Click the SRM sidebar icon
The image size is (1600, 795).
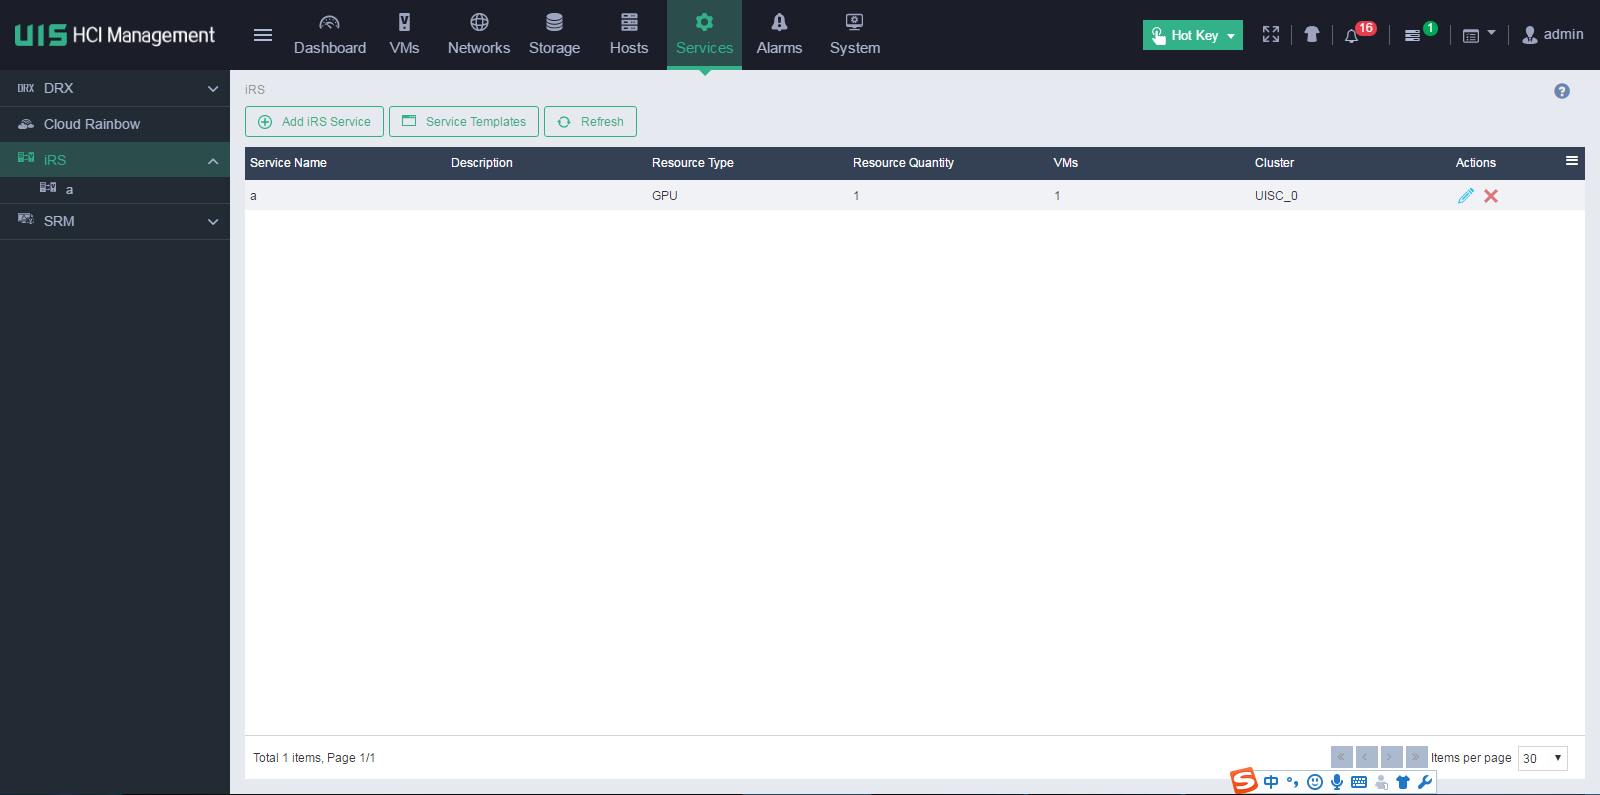pyautogui.click(x=26, y=219)
